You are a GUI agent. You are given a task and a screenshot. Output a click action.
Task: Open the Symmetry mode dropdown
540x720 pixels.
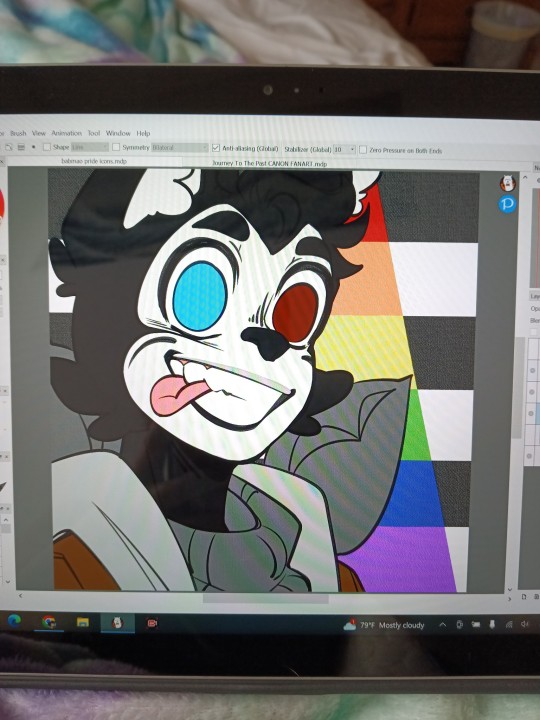click(180, 147)
